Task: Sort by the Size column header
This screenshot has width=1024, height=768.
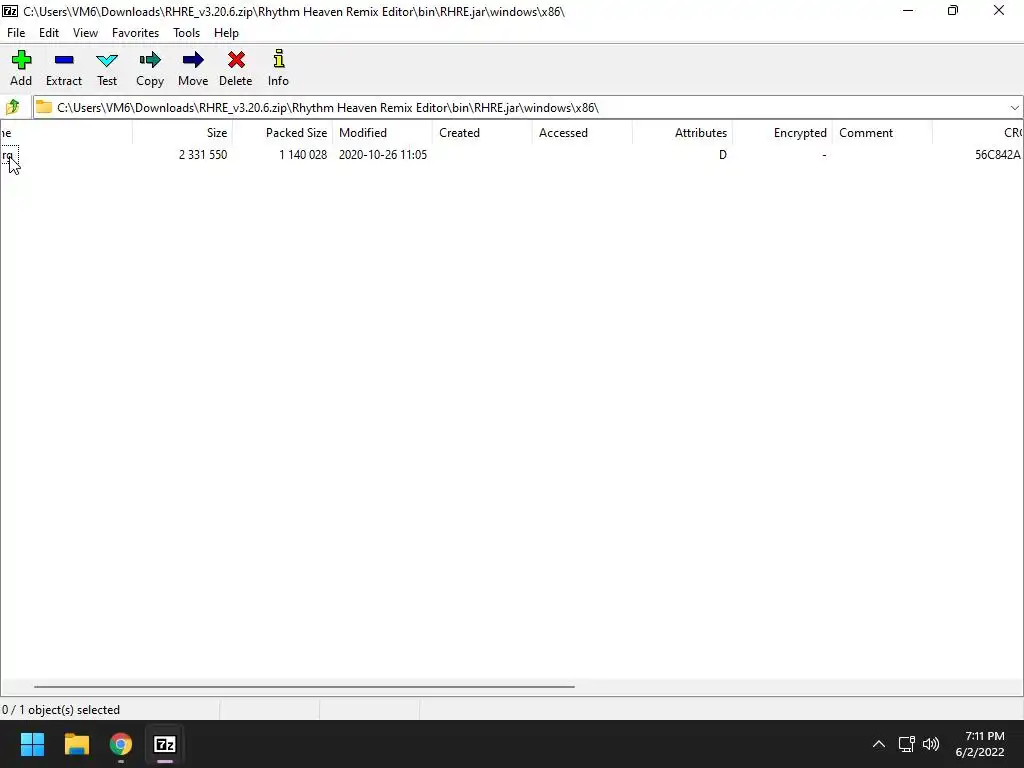Action: pyautogui.click(x=182, y=133)
